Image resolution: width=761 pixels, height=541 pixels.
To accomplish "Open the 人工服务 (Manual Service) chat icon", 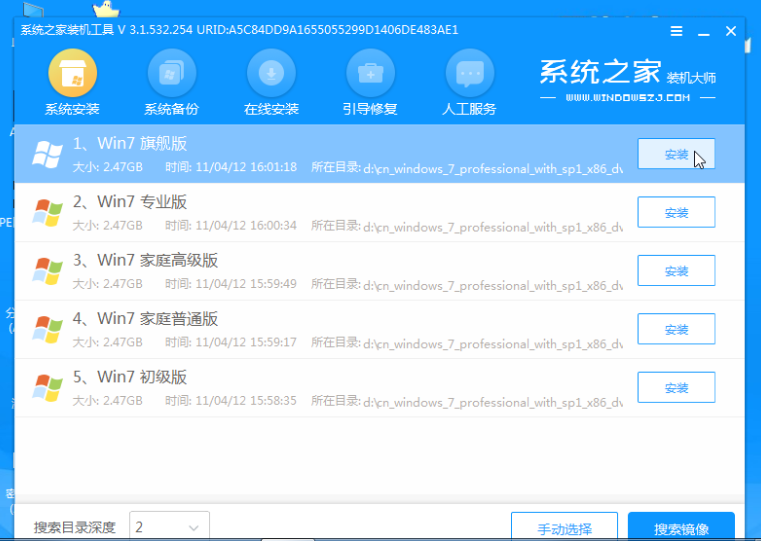I will point(469,74).
